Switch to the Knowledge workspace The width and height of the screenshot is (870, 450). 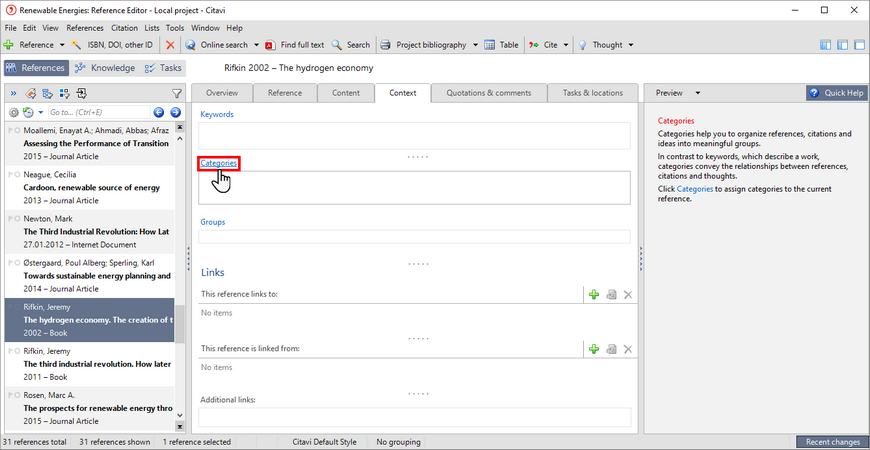coord(105,68)
